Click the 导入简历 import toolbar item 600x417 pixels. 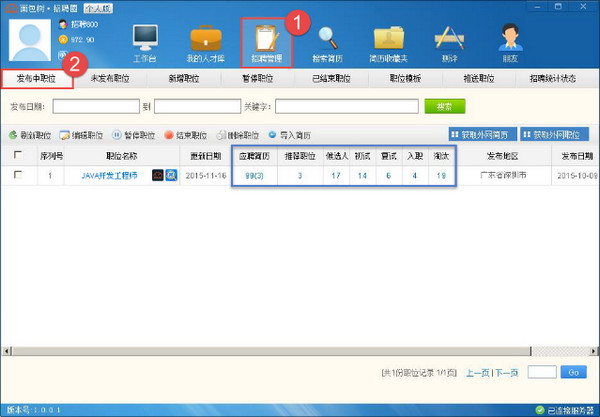coord(289,135)
